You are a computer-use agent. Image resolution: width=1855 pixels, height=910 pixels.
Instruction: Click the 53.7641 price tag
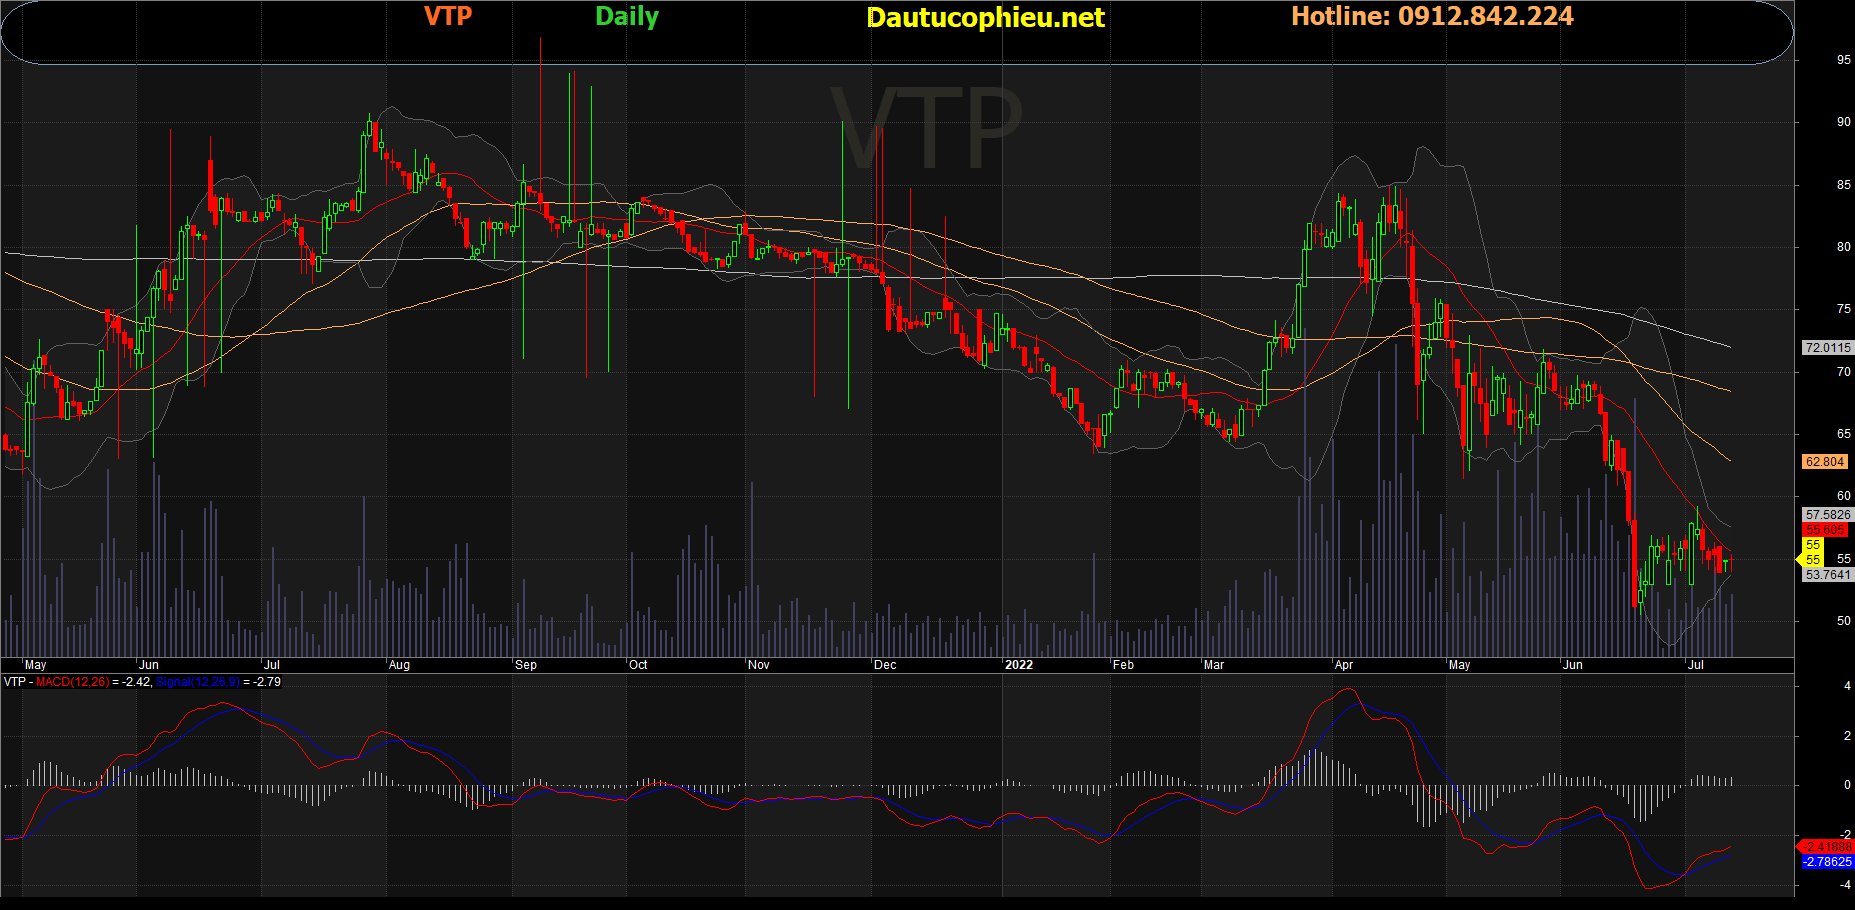click(x=1827, y=575)
